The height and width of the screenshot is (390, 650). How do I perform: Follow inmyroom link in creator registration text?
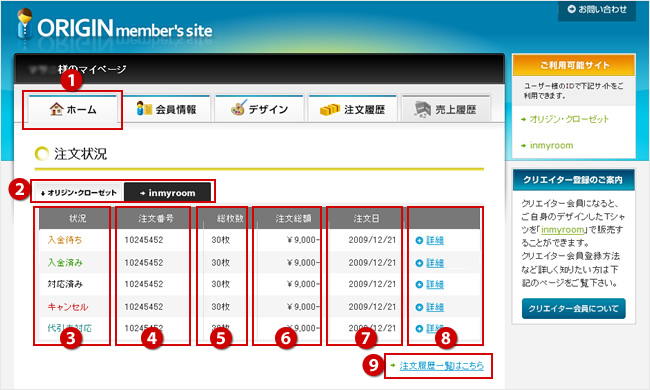coord(563,230)
